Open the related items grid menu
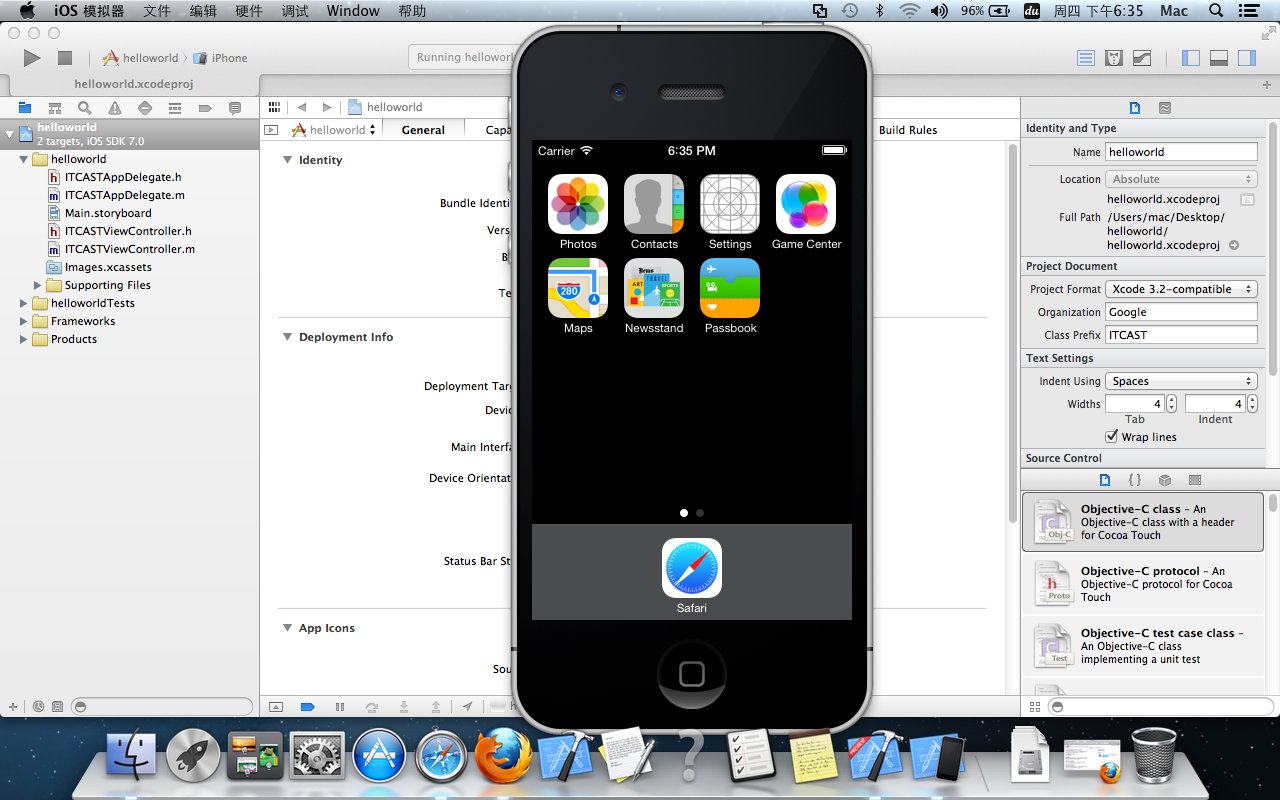The height and width of the screenshot is (800, 1280). tap(275, 107)
